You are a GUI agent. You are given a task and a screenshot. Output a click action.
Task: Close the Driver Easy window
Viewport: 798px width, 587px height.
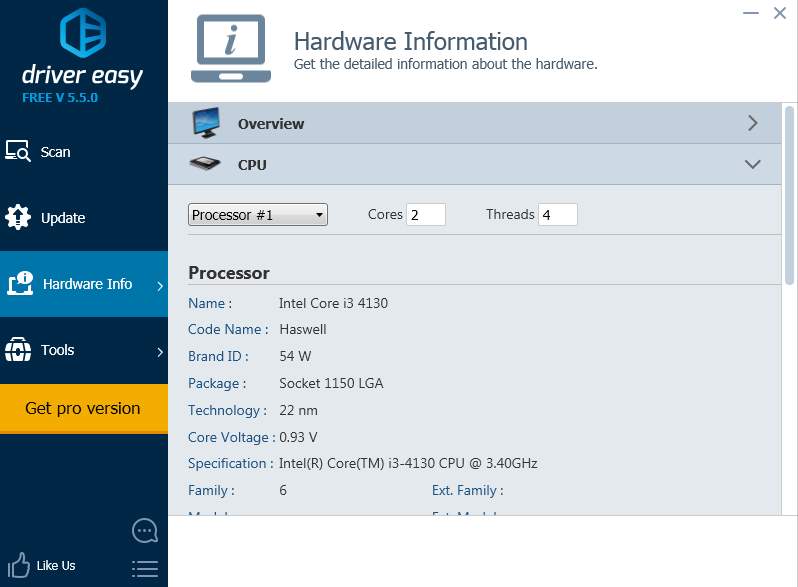tap(780, 13)
